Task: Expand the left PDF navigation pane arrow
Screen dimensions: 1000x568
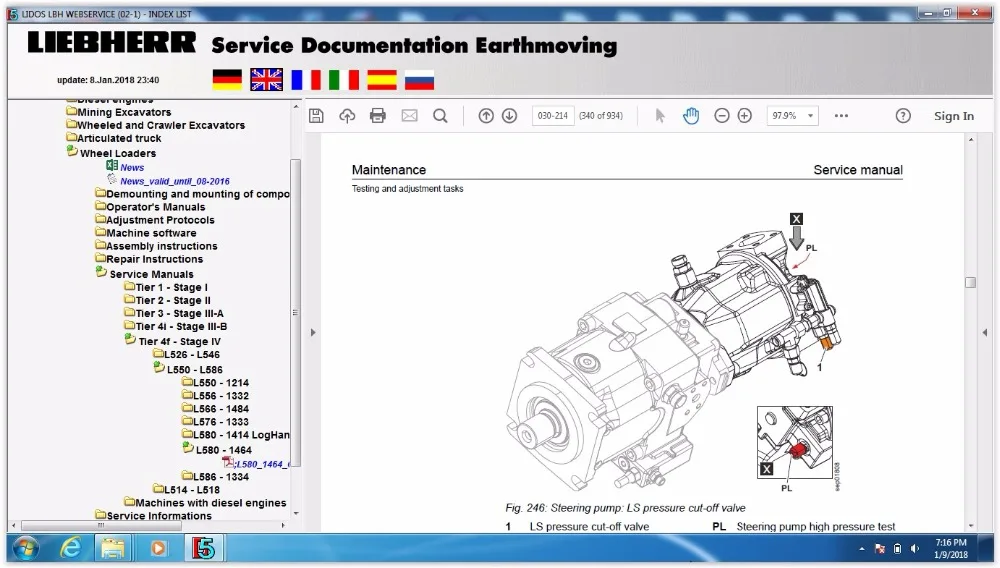Action: (312, 332)
